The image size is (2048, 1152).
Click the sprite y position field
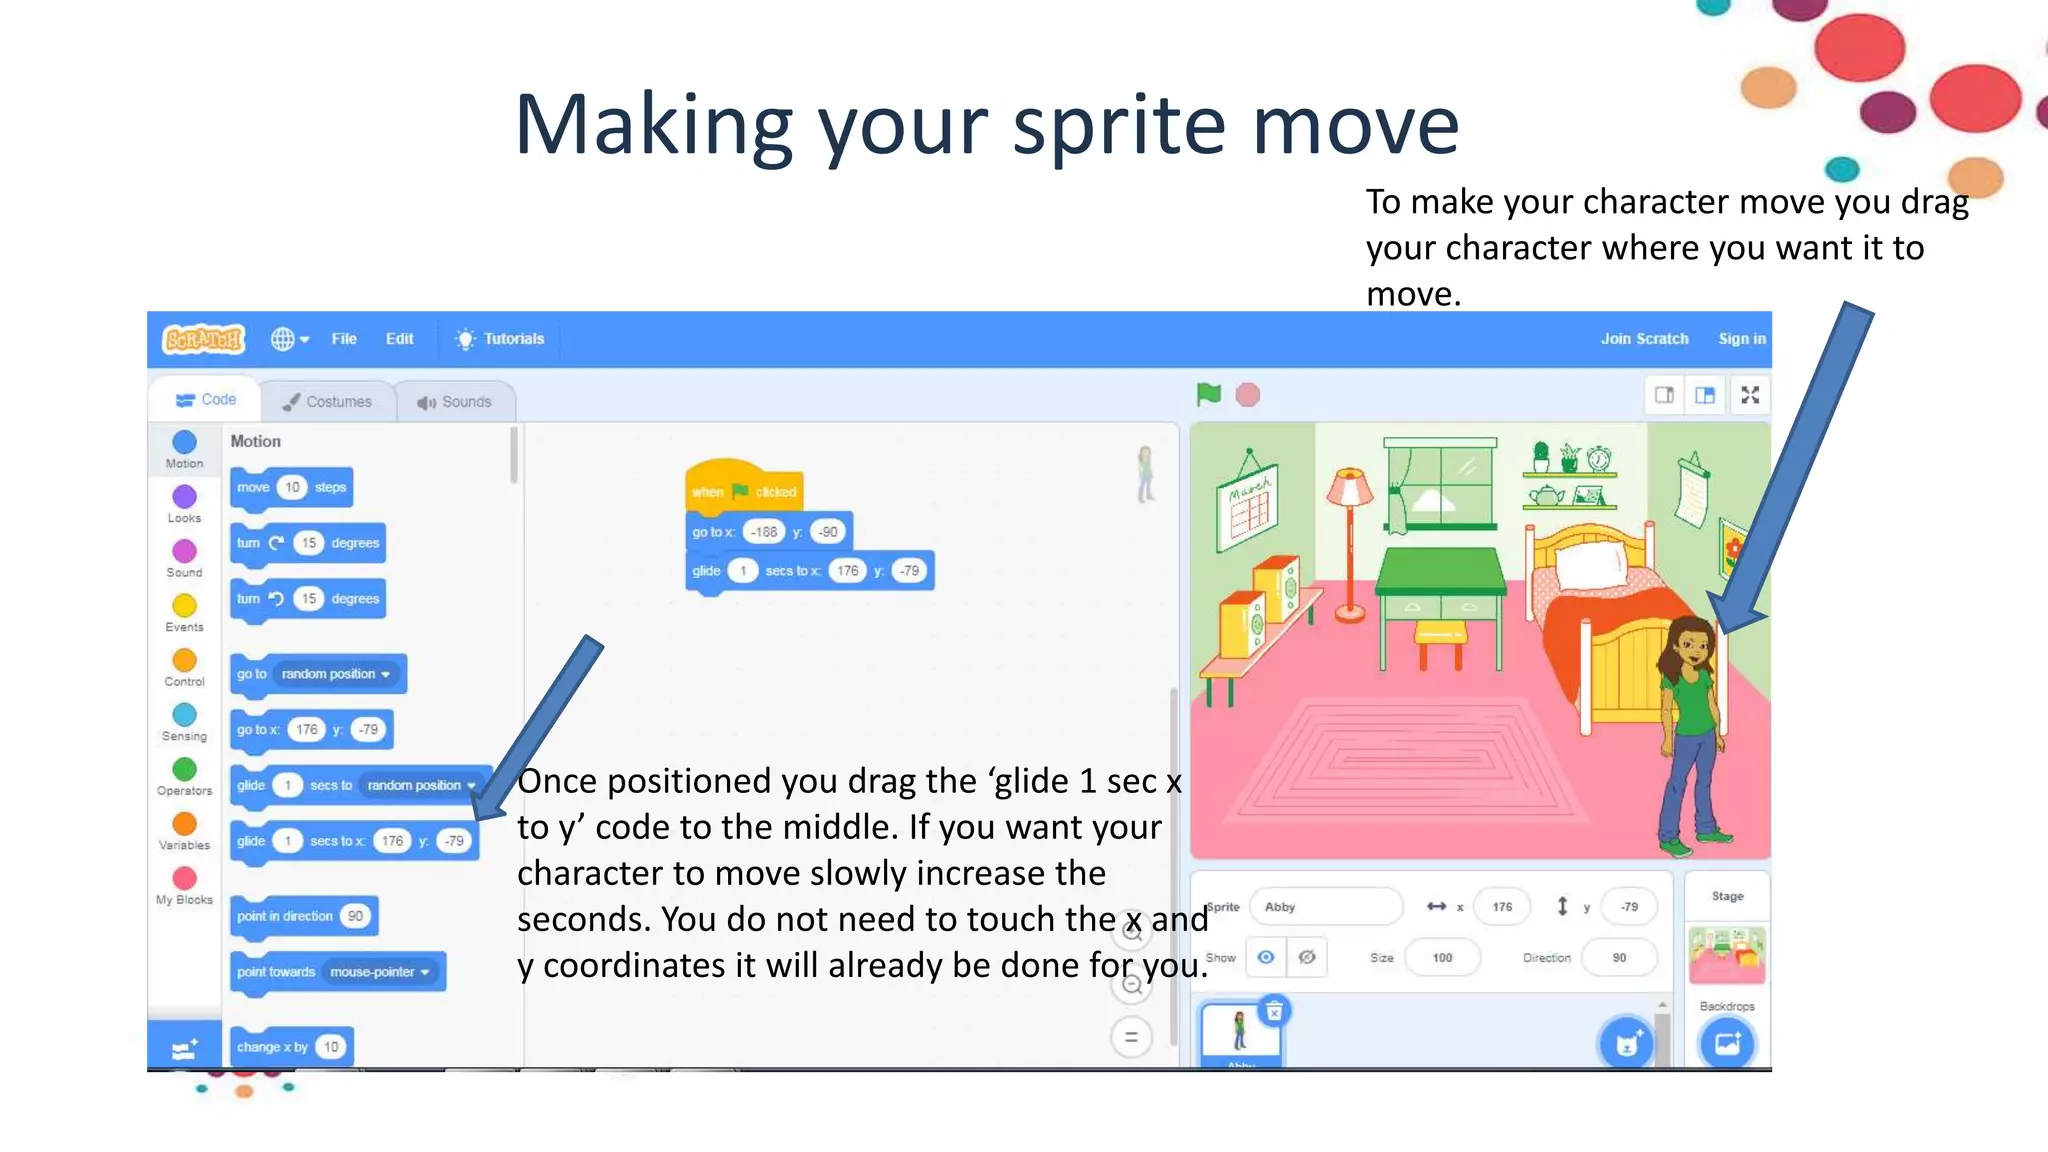pyautogui.click(x=1629, y=907)
